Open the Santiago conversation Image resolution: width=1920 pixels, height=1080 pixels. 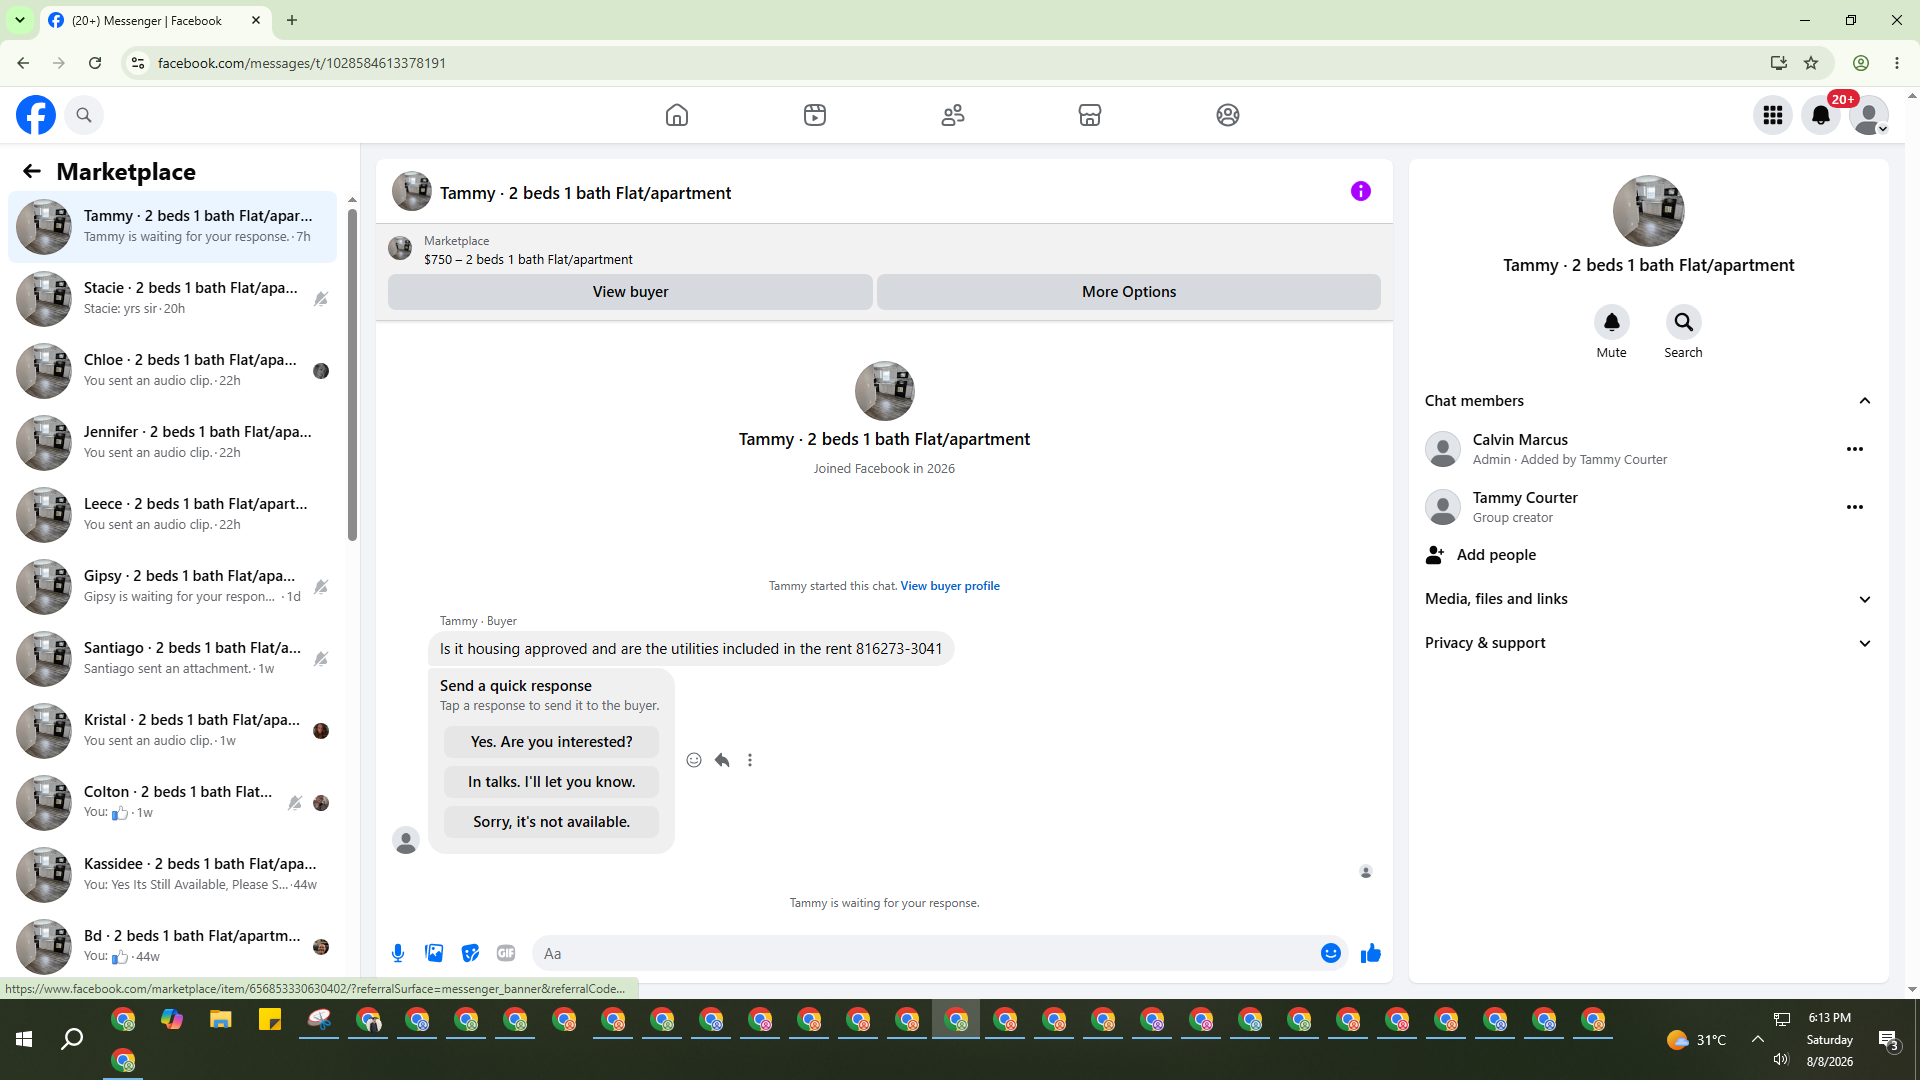click(x=173, y=659)
